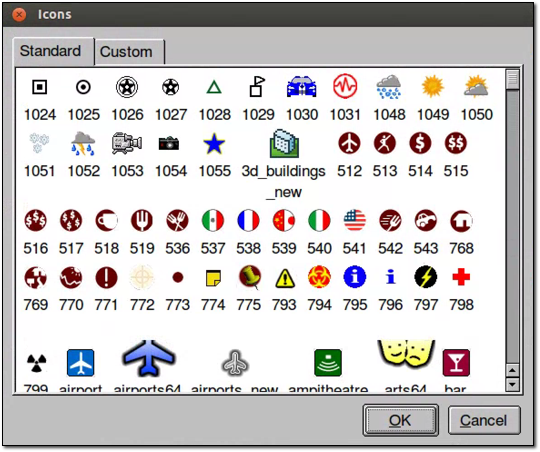Choose the green triangle icon 1028

[214, 88]
